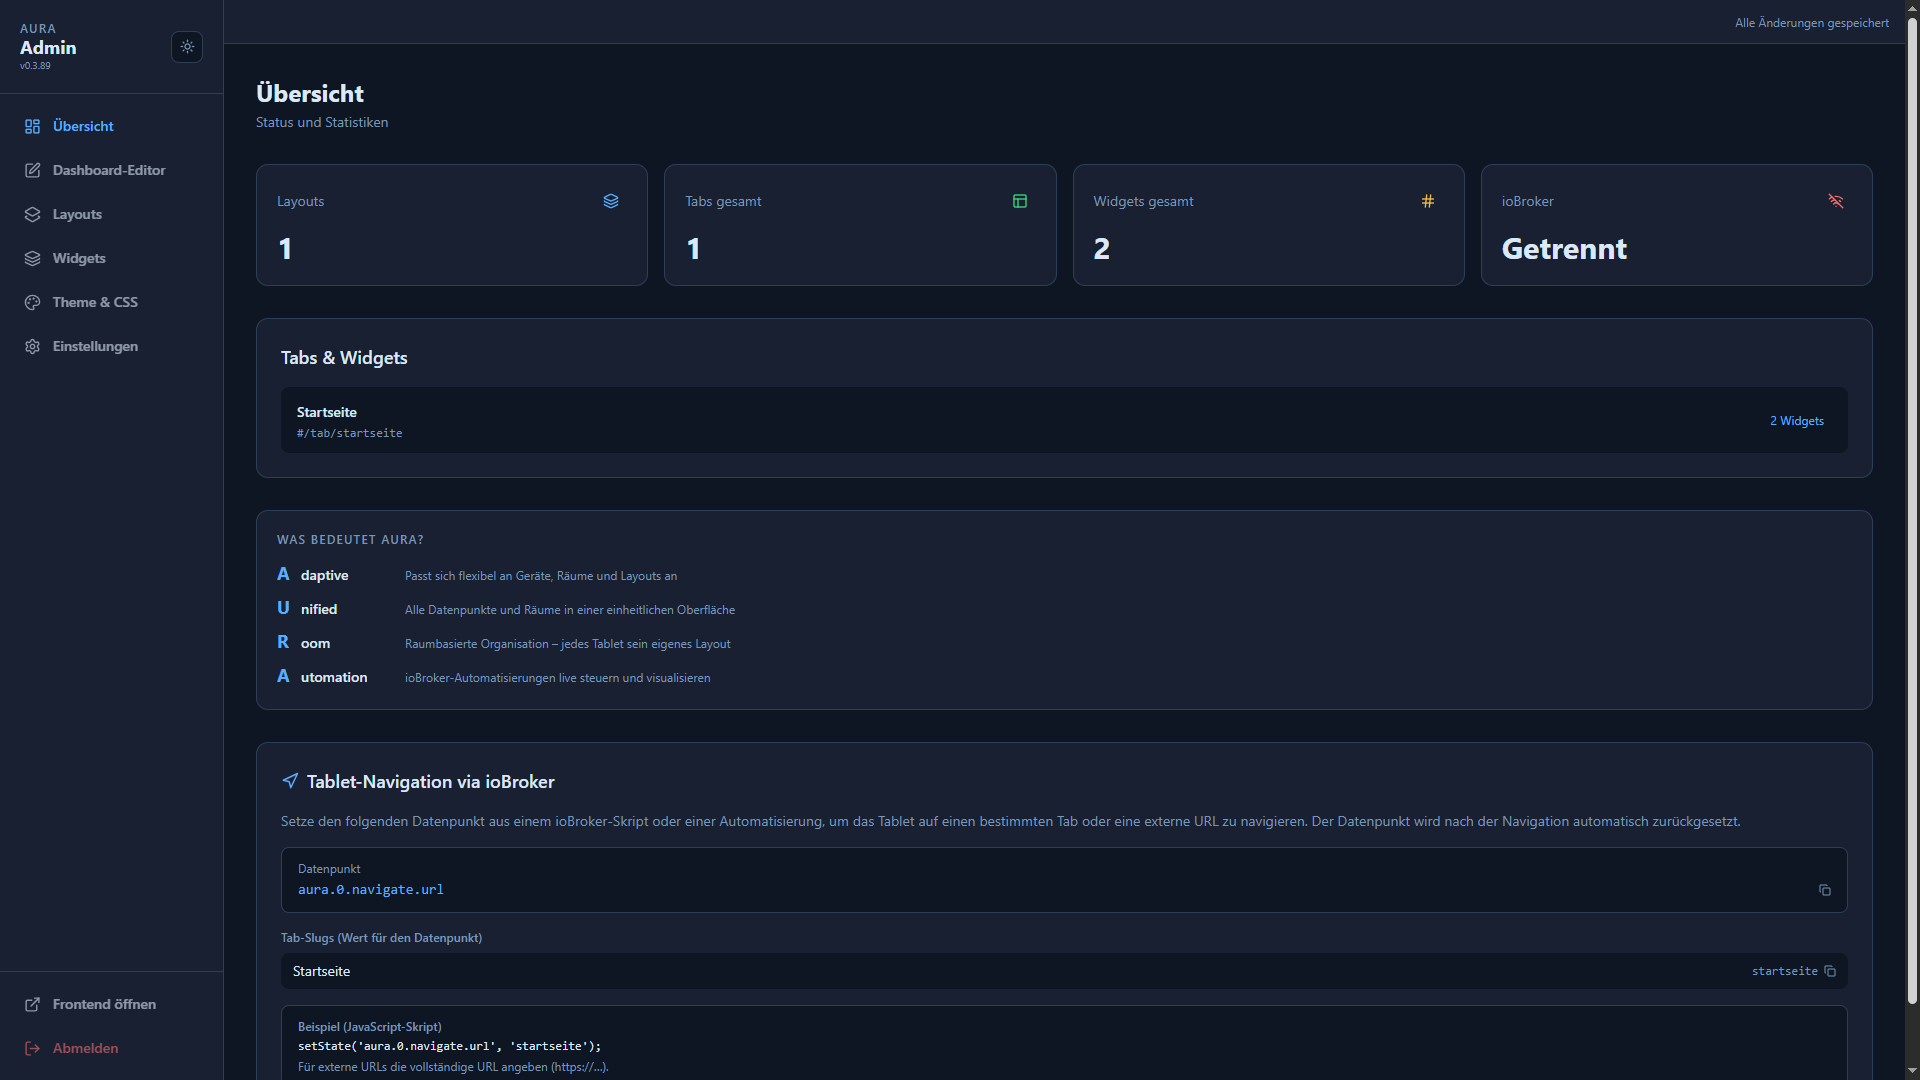Screen dimensions: 1920x1080
Task: Select Einstellungen in the sidebar menu
Action: [x=94, y=346]
